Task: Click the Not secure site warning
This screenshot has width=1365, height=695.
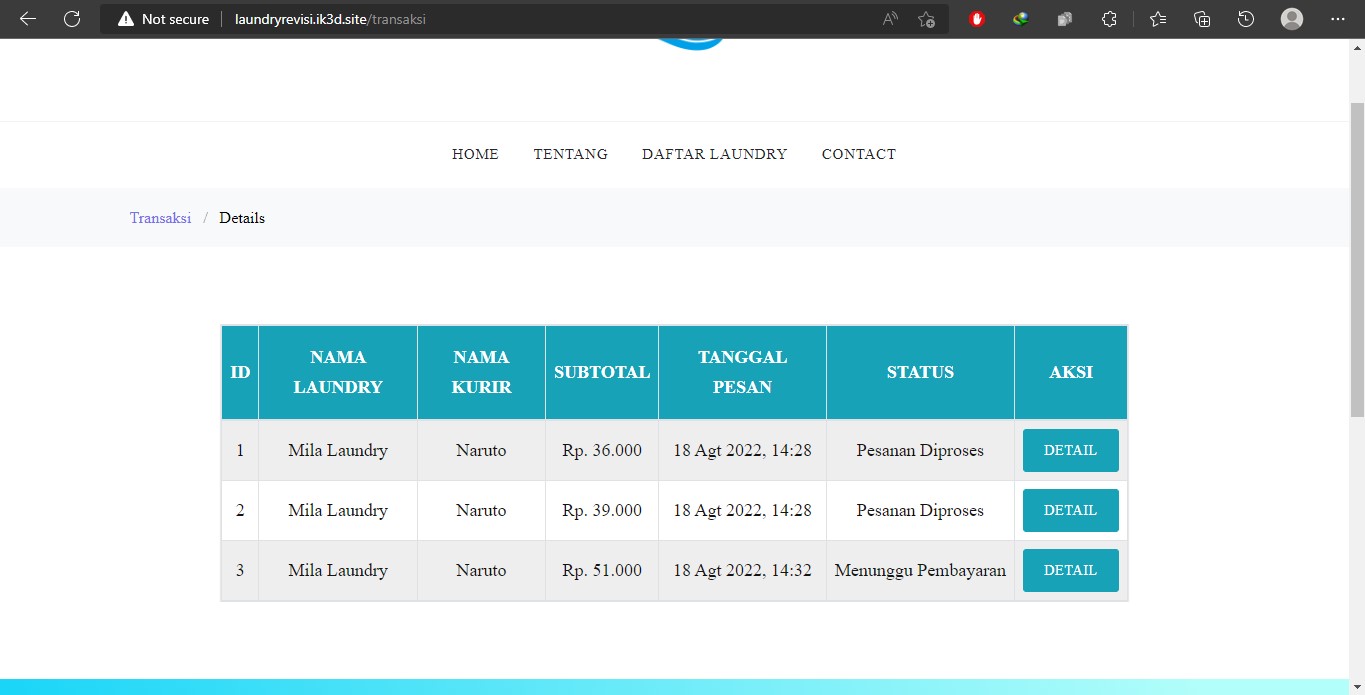Action: tap(164, 19)
